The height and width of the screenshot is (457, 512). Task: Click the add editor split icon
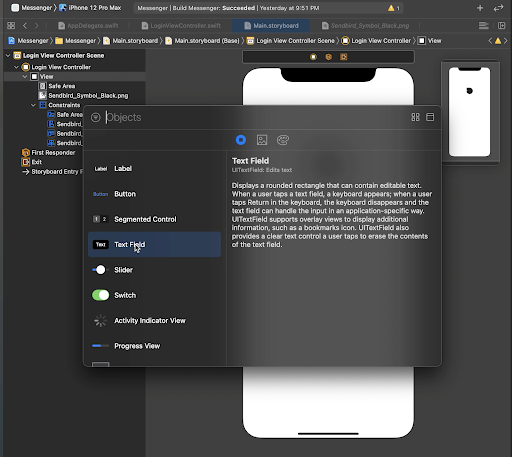tap(502, 26)
